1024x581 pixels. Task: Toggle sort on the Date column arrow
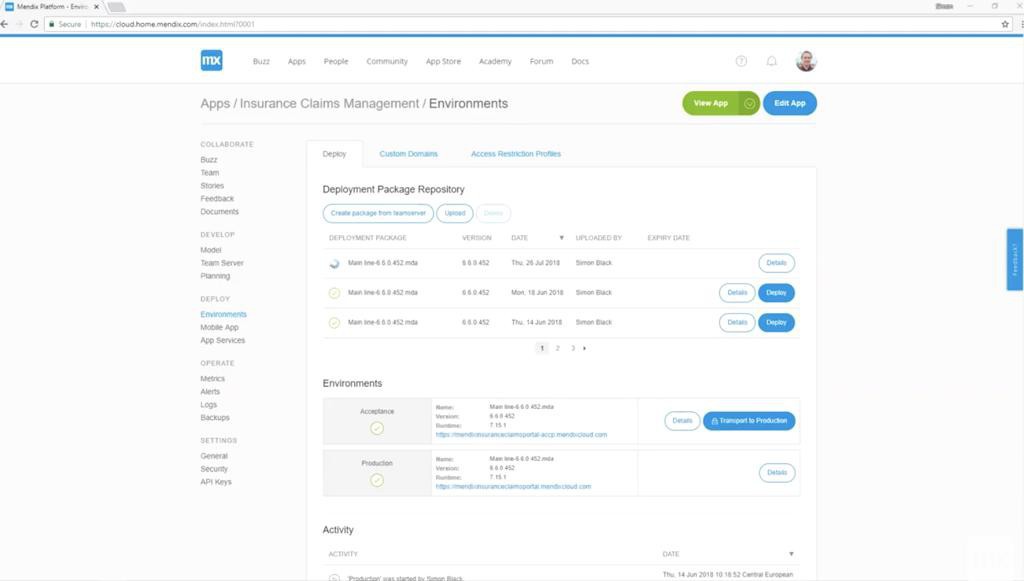tap(561, 238)
